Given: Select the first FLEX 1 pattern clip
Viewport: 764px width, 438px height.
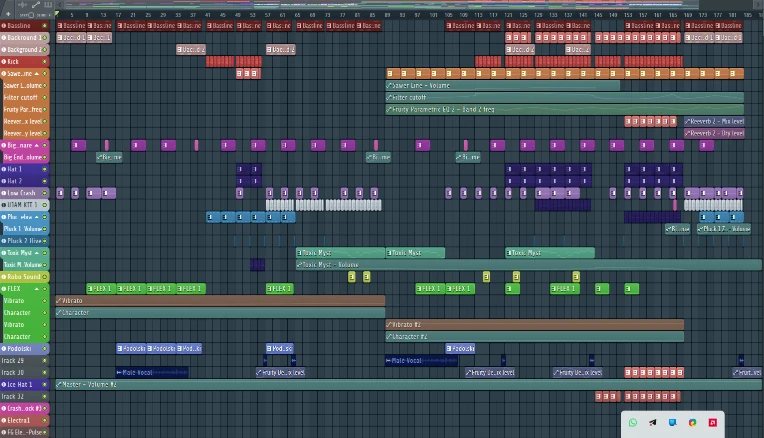Looking at the screenshot, I should 101,289.
